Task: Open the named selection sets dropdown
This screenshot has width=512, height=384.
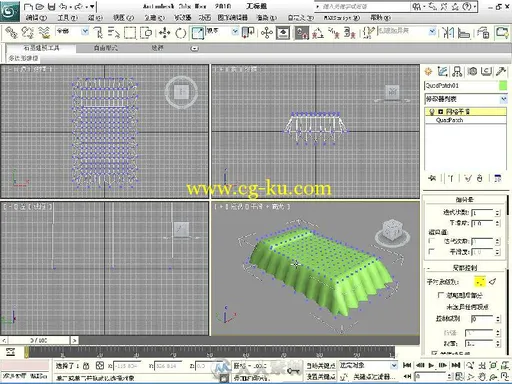Action: point(432,31)
